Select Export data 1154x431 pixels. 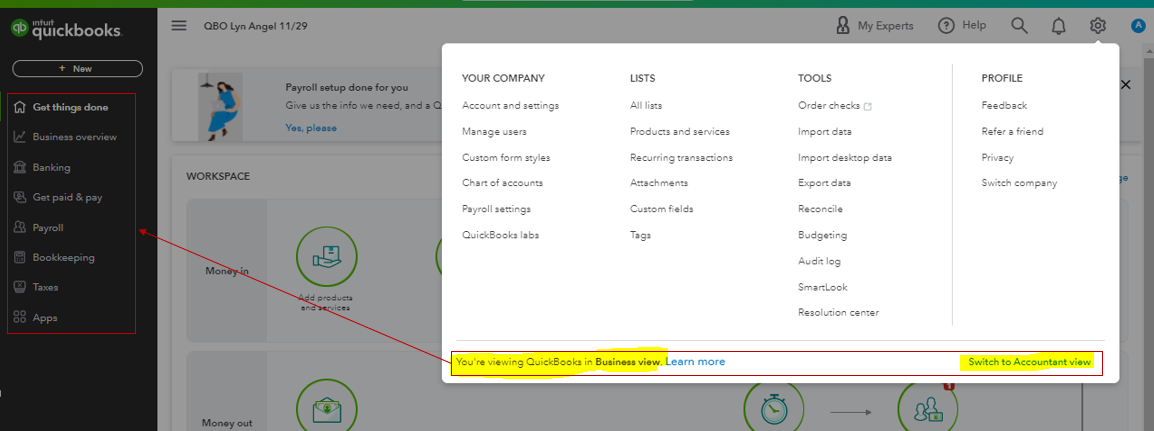tap(825, 182)
